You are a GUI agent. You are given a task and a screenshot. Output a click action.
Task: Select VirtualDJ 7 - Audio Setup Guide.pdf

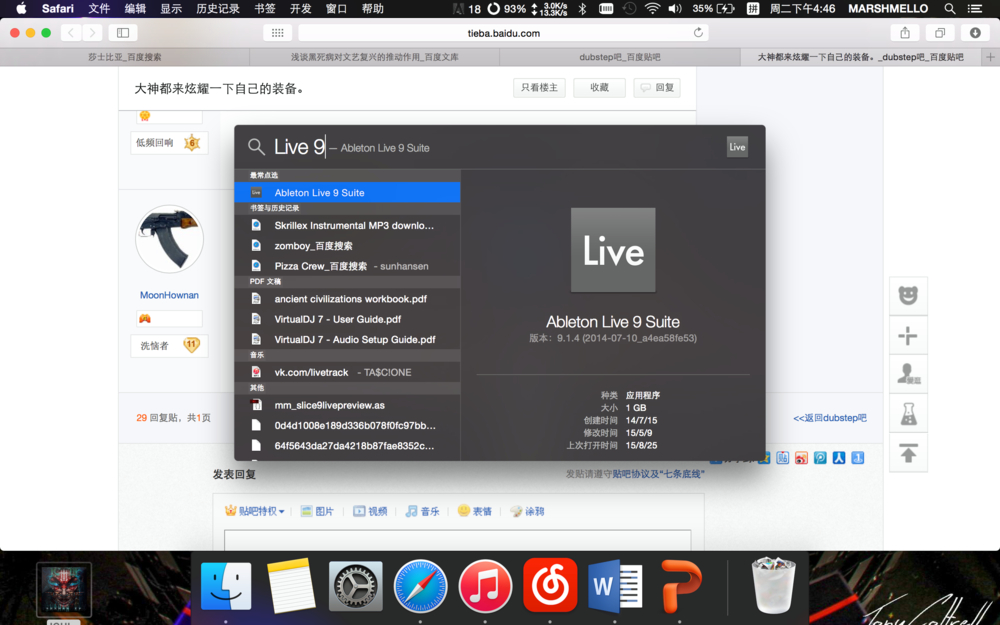348,339
